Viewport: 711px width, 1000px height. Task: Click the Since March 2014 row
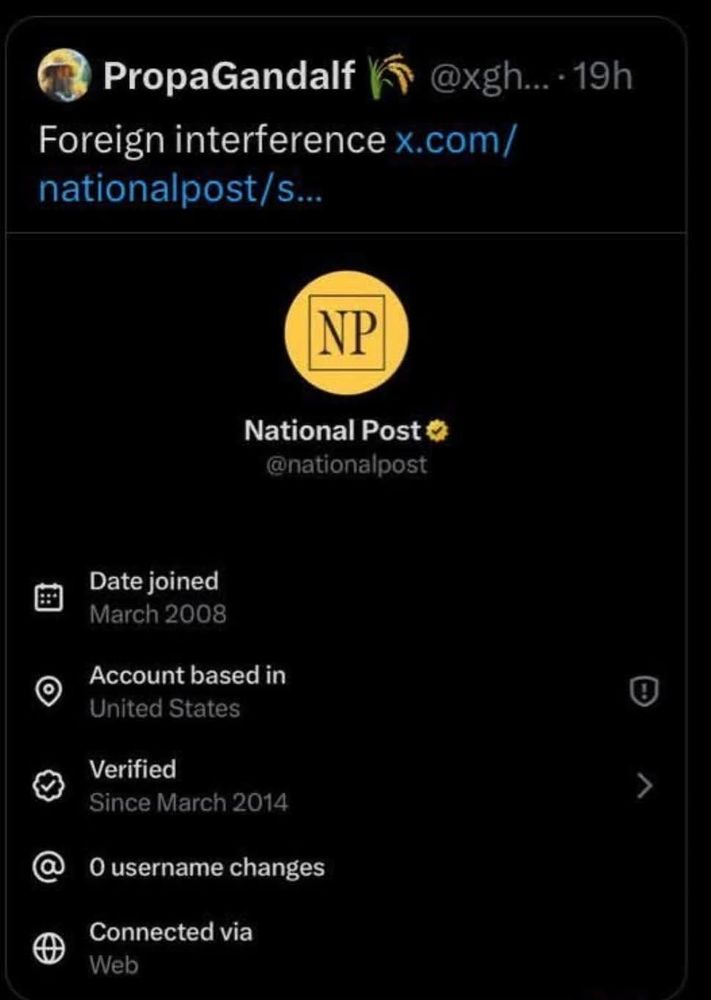[190, 801]
